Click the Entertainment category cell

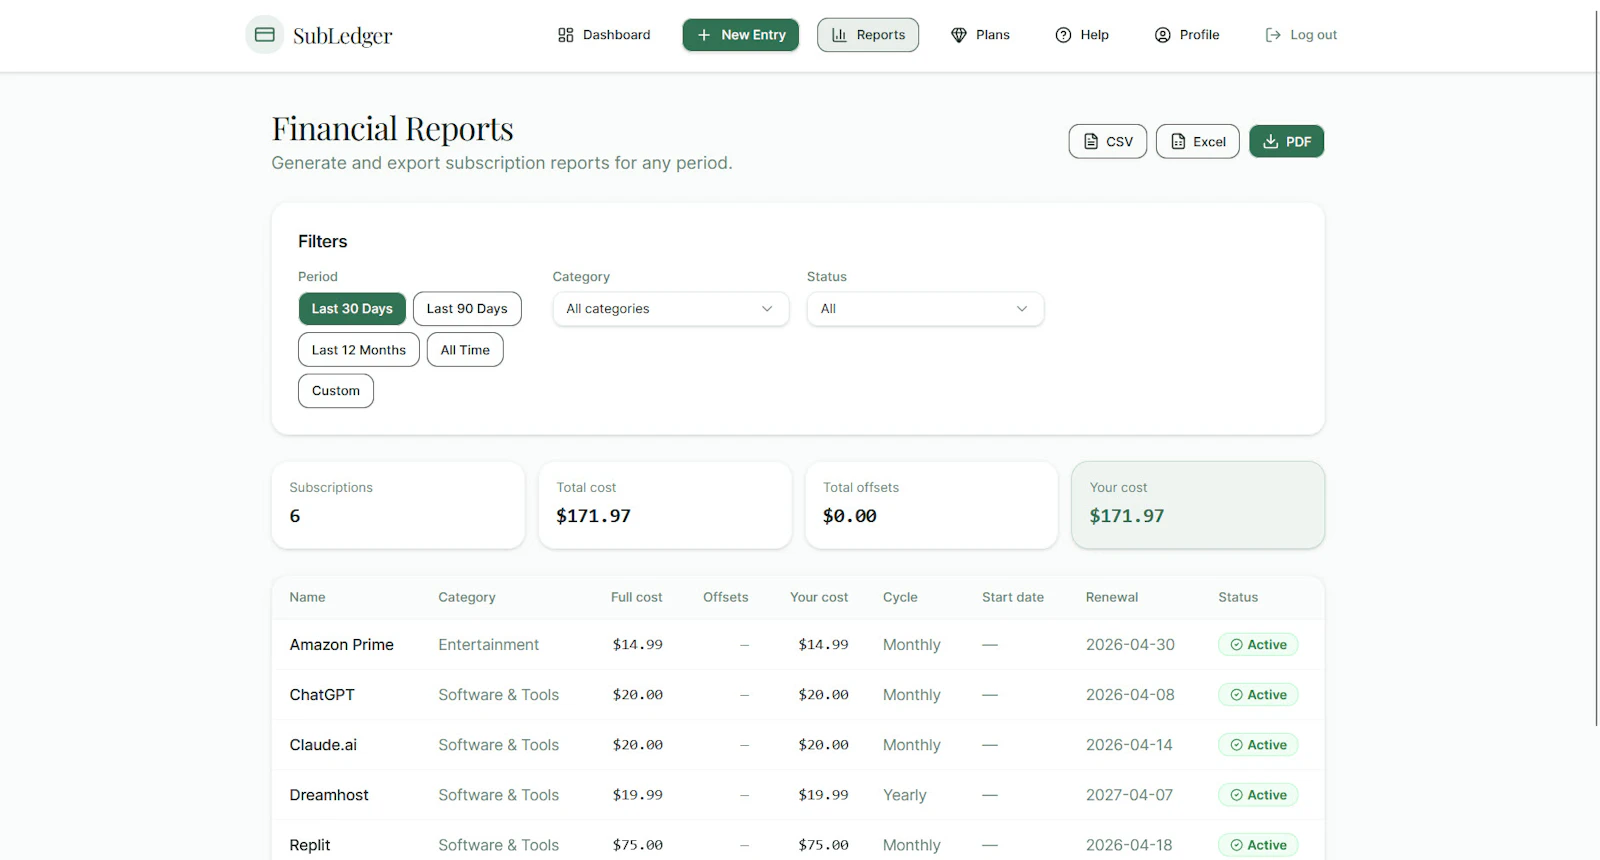coord(488,645)
